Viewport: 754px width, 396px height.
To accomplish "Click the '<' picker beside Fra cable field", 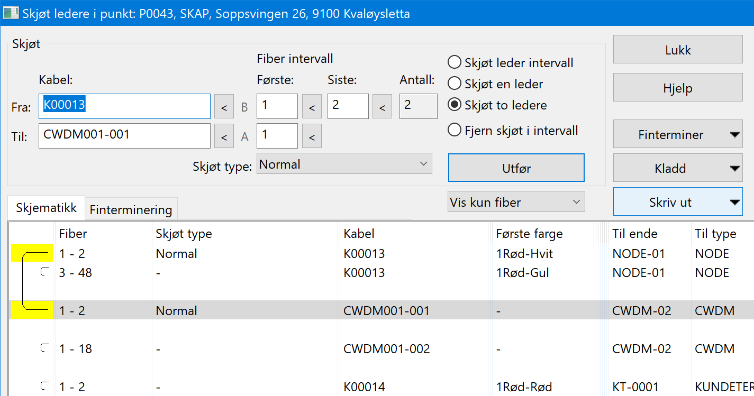I will tap(224, 107).
